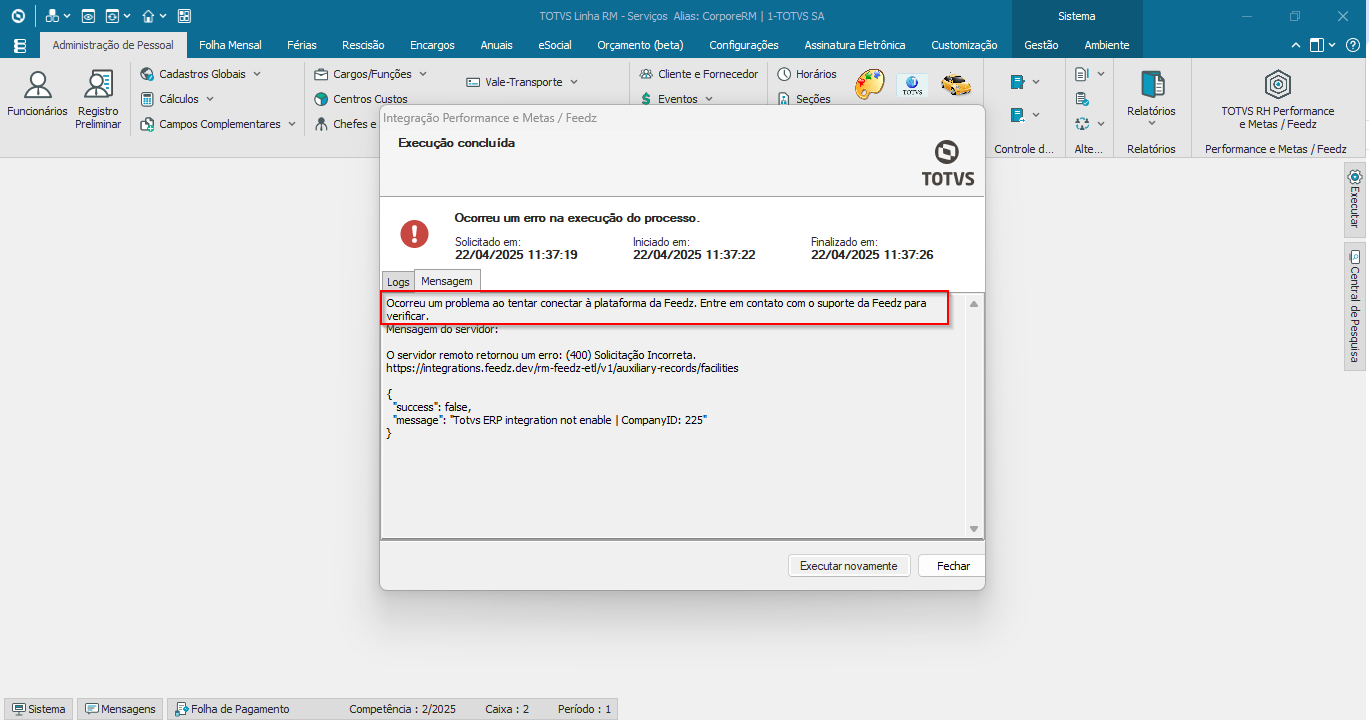The image size is (1369, 720).
Task: Open Seções in the ribbon
Action: coord(804,99)
